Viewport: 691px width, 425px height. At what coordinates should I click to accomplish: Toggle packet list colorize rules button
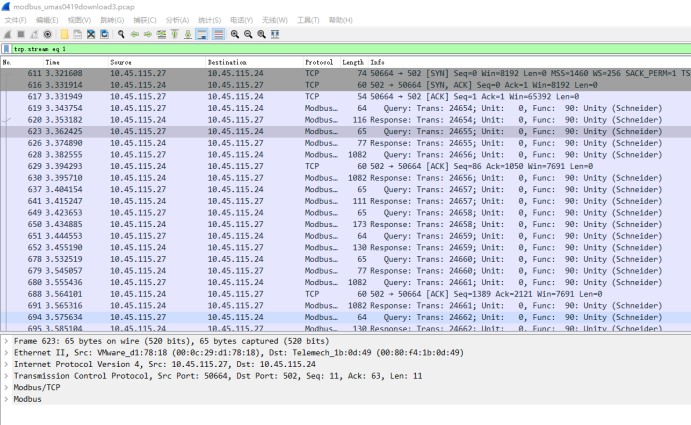(x=216, y=34)
